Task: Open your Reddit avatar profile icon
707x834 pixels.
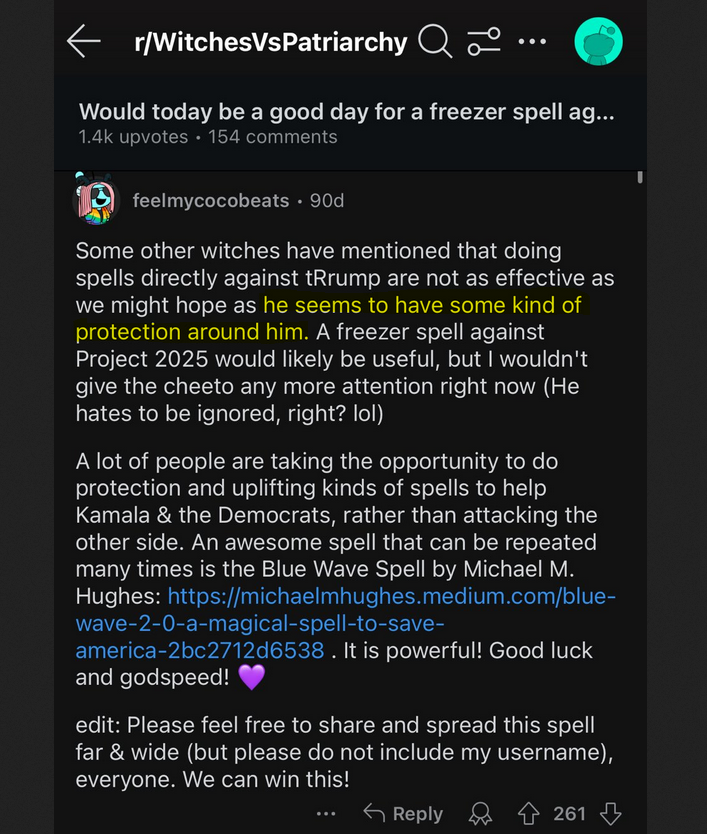Action: 598,41
